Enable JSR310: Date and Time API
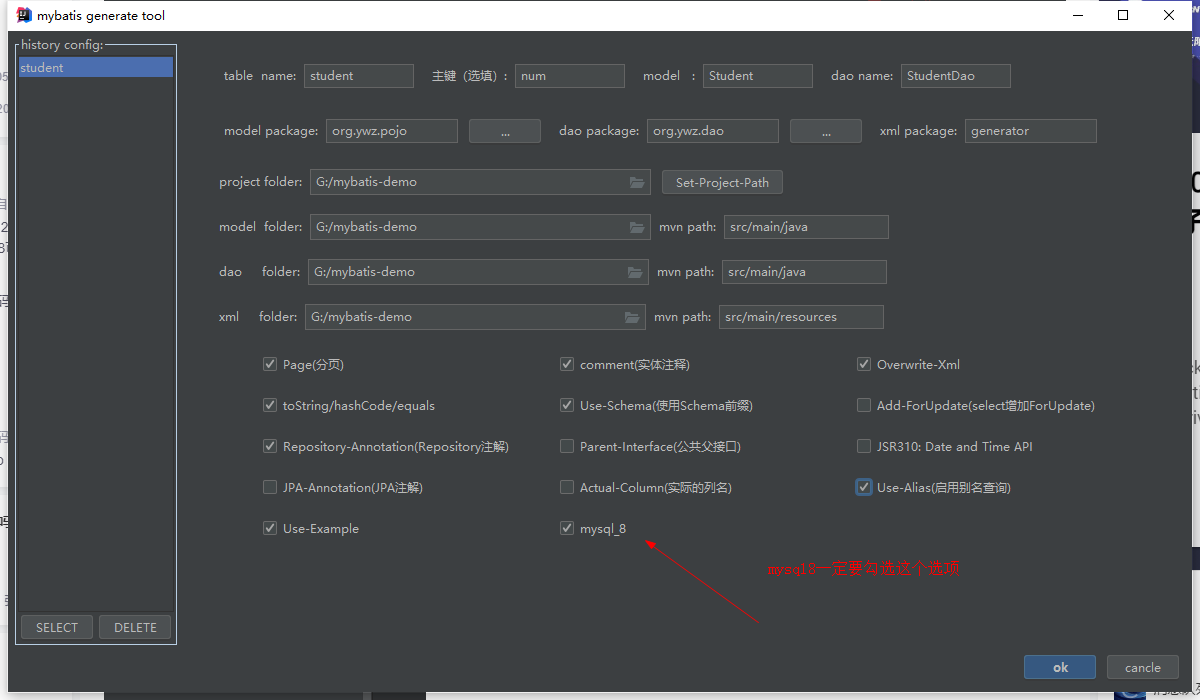 864,447
